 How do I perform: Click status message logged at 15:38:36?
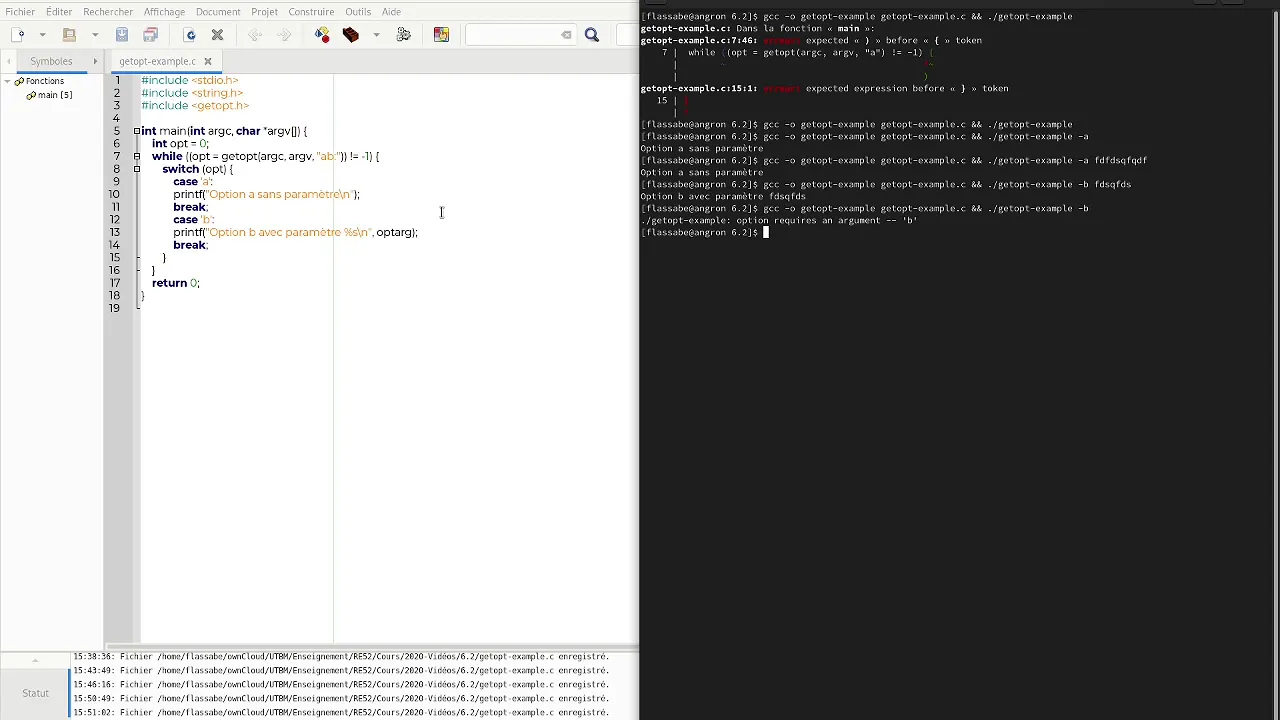tap(340, 657)
